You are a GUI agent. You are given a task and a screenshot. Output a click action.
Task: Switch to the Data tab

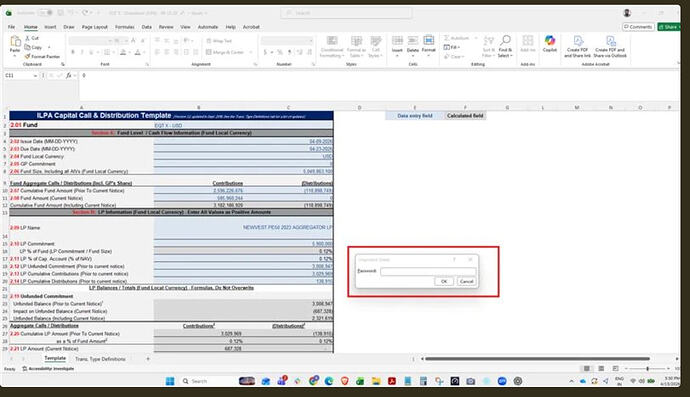click(x=147, y=27)
